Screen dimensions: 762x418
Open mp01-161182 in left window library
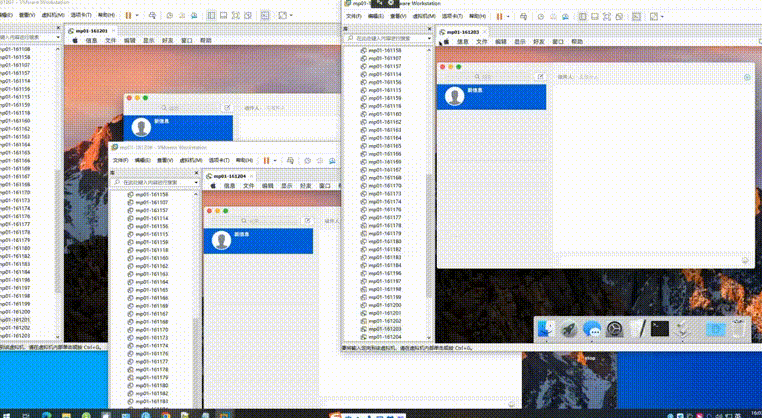(x=15, y=256)
